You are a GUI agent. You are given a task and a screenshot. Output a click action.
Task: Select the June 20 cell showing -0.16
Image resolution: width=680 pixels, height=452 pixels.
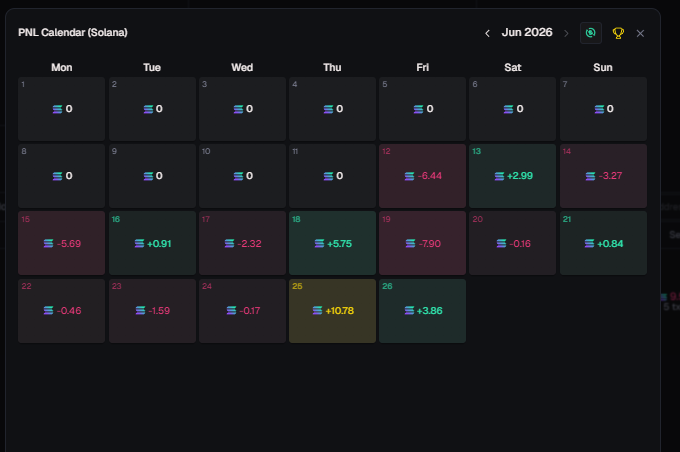[x=513, y=243]
